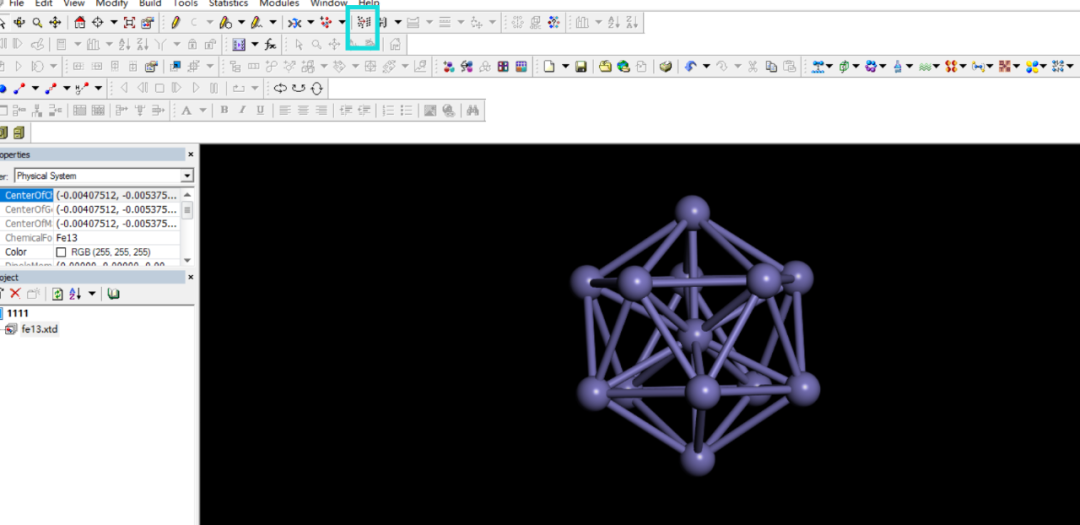Screen dimensions: 1080x525
Task: Open dropdown arrow beside new document icon
Action: click(x=565, y=67)
